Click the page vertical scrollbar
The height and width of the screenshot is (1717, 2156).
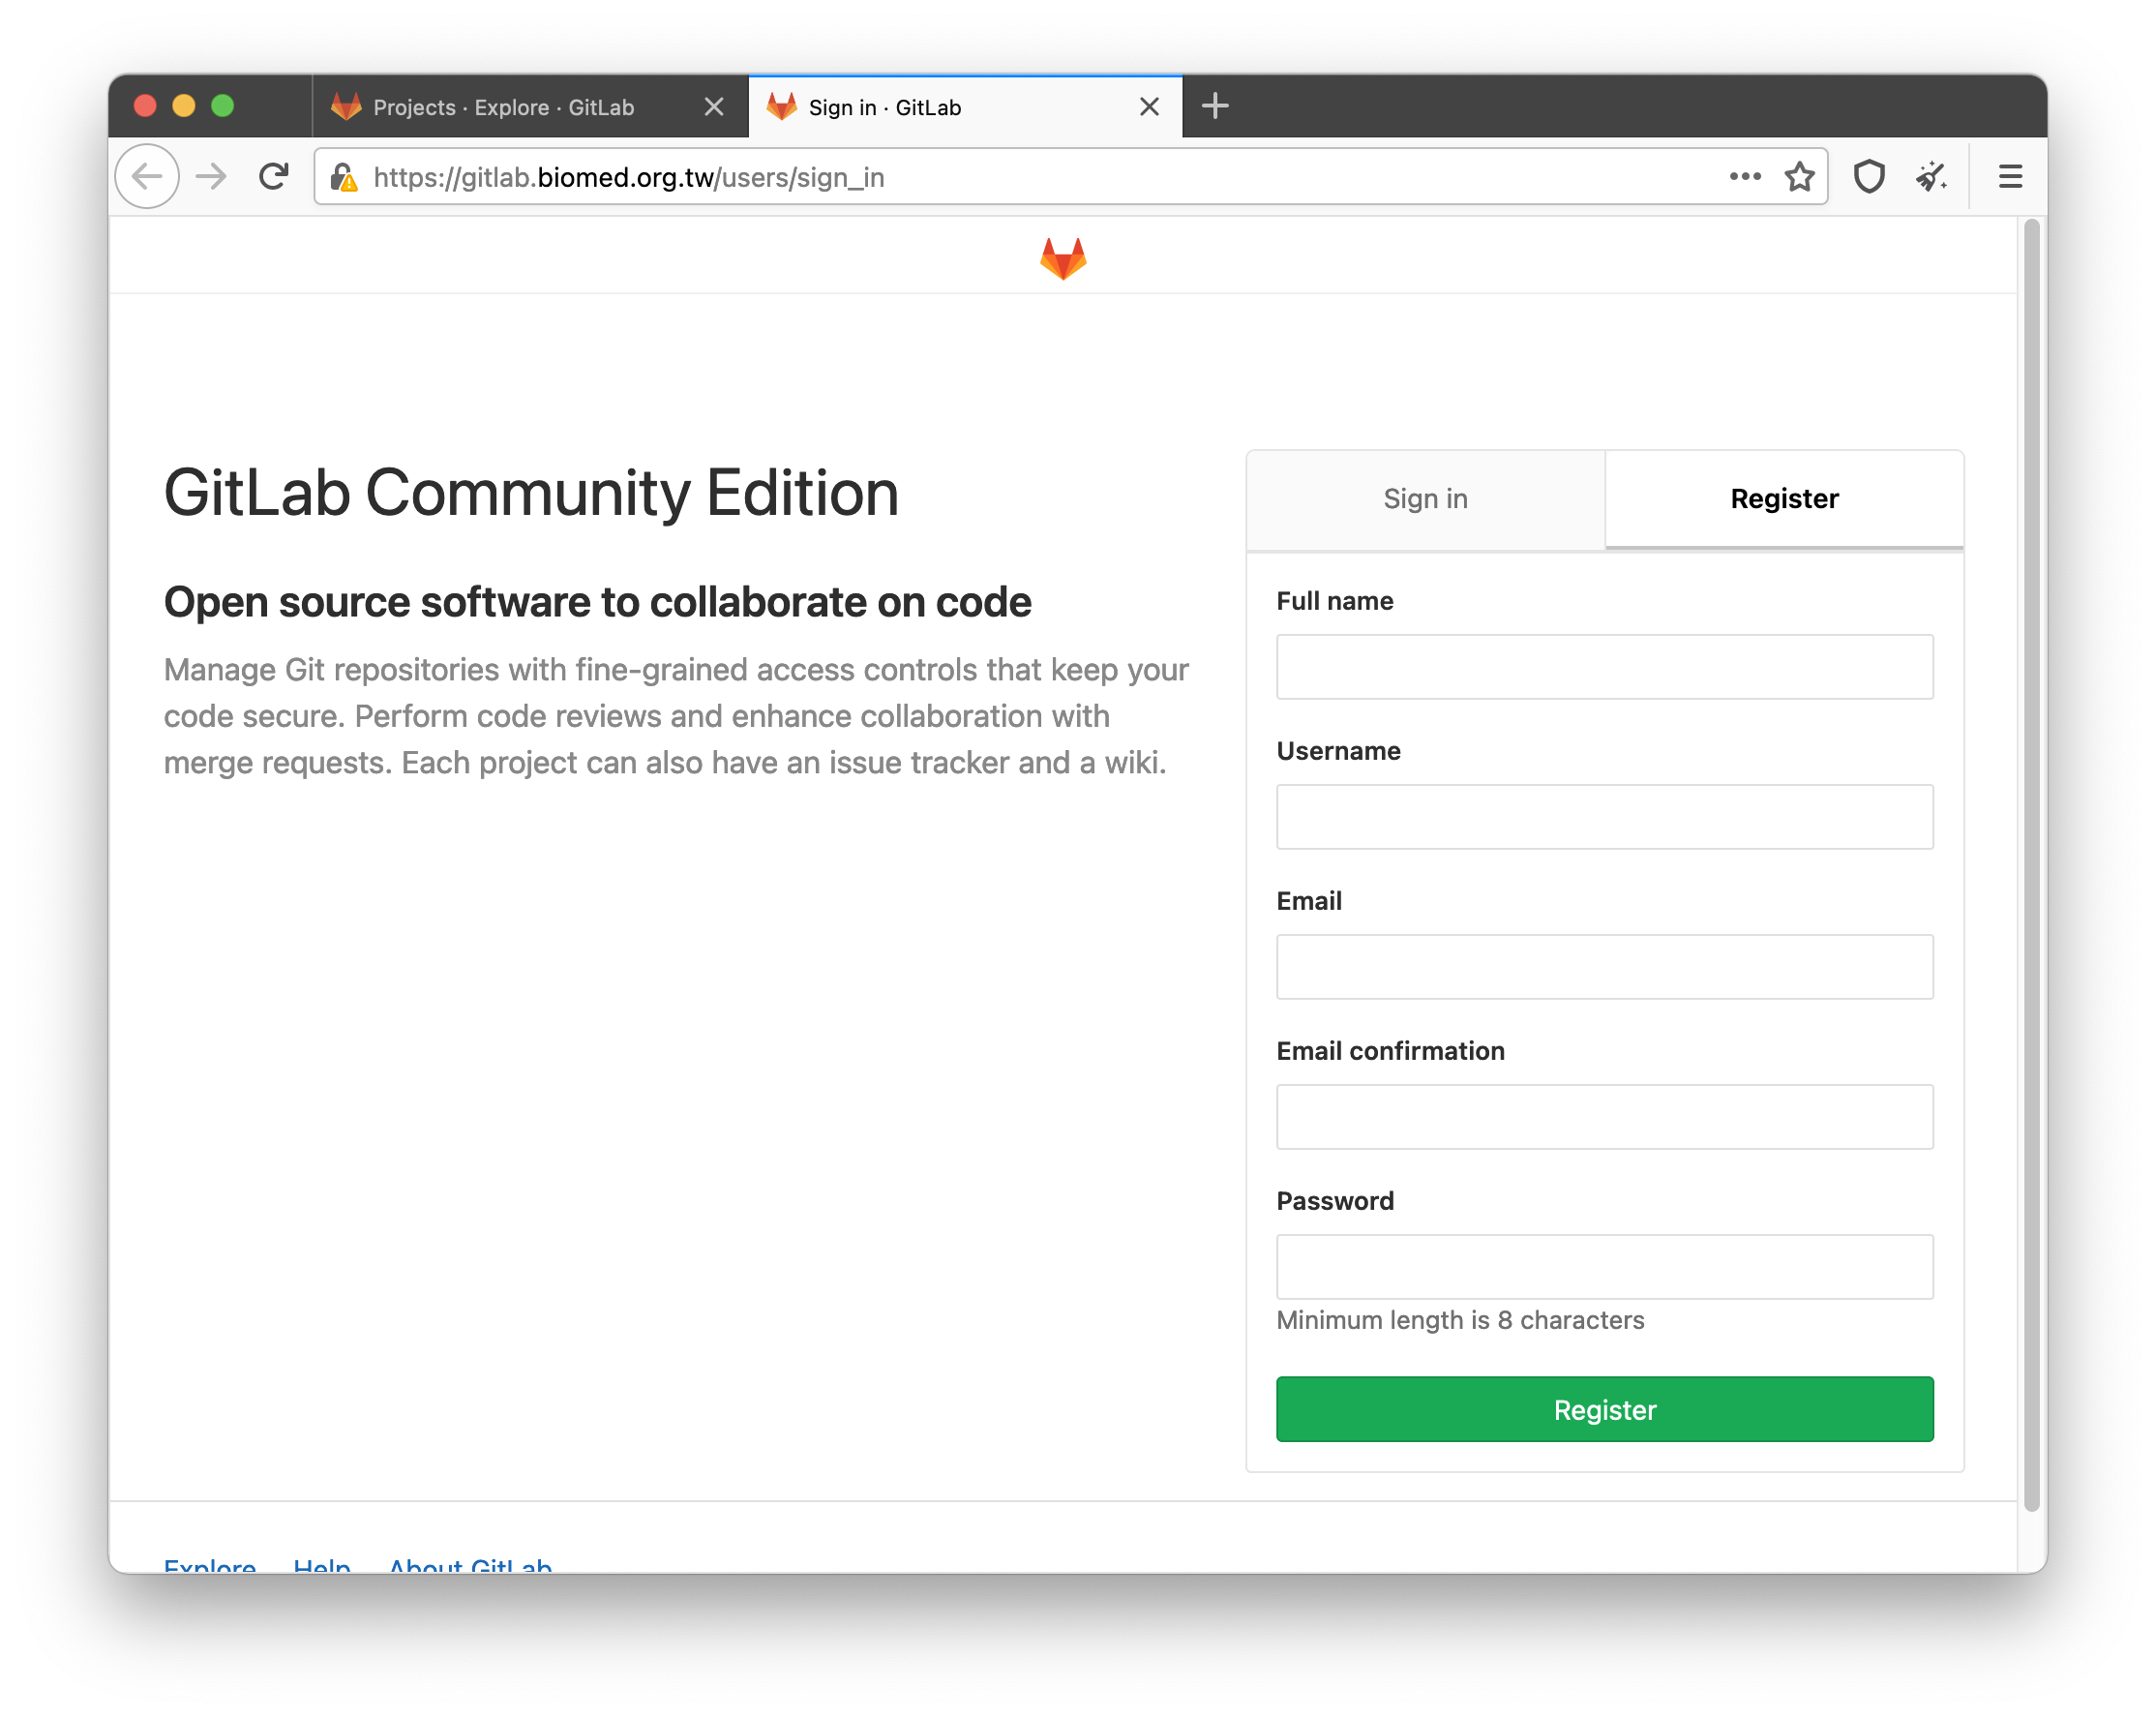(x=2030, y=865)
